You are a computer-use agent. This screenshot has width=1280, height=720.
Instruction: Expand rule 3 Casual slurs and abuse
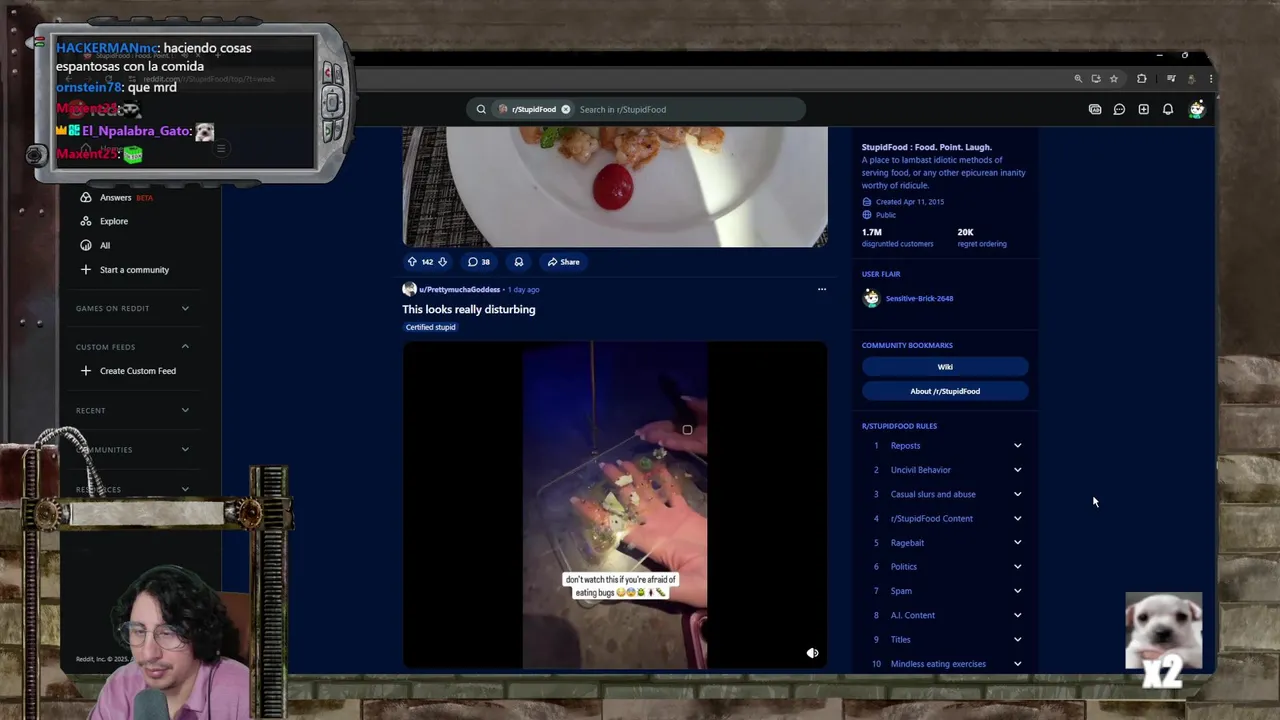(x=1017, y=494)
